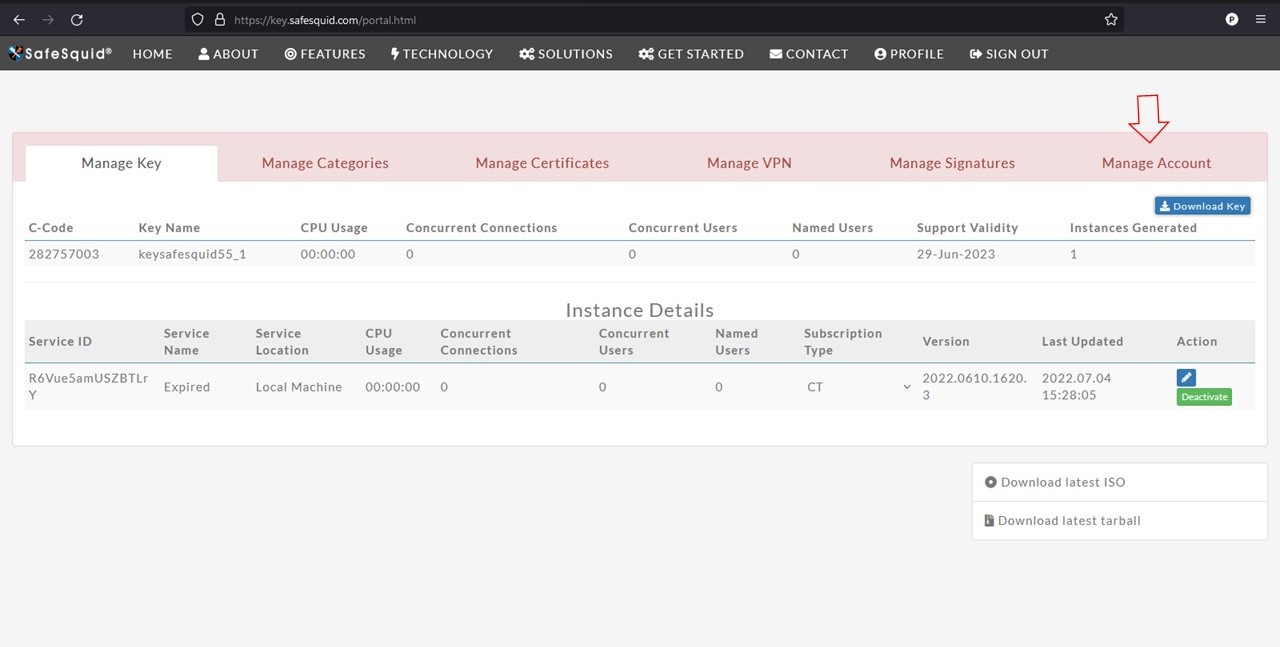This screenshot has height=647, width=1280.
Task: Click the Subscription Type column header
Action: pyautogui.click(x=843, y=341)
